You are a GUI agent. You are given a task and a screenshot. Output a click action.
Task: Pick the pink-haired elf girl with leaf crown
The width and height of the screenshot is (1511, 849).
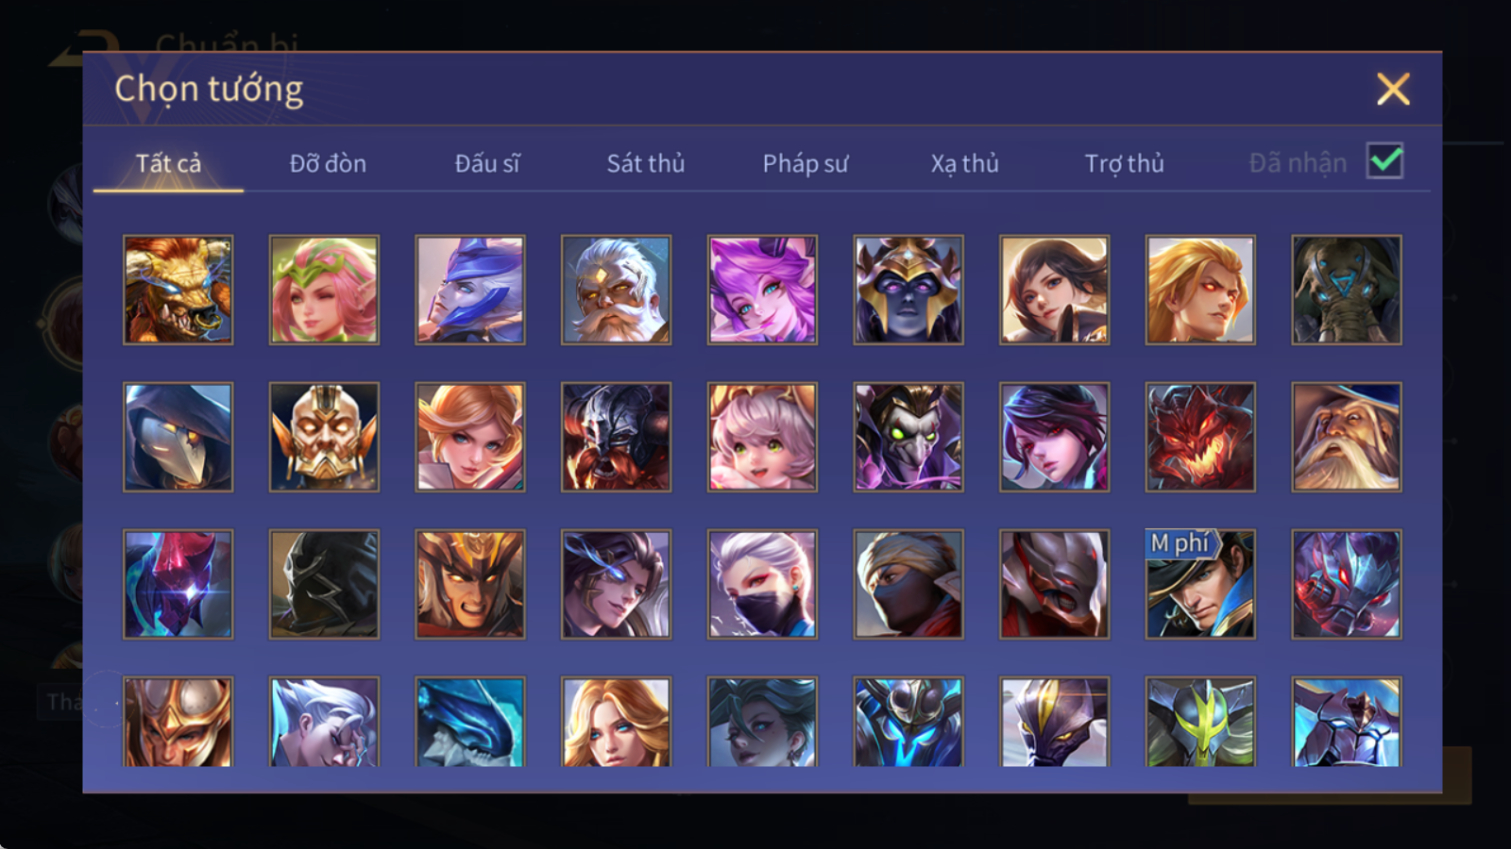point(324,290)
